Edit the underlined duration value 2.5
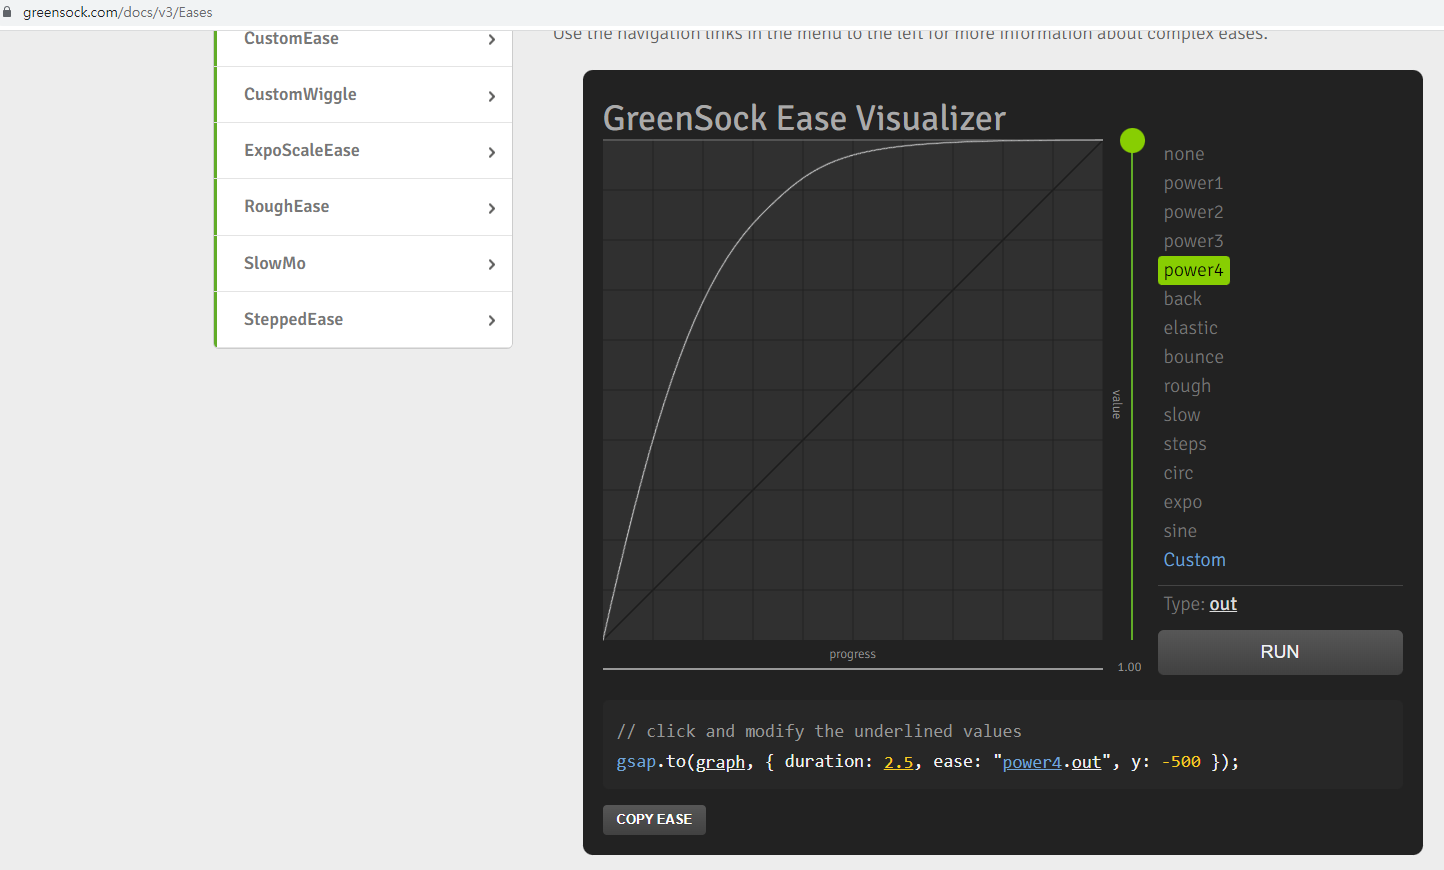The image size is (1444, 870). (899, 762)
